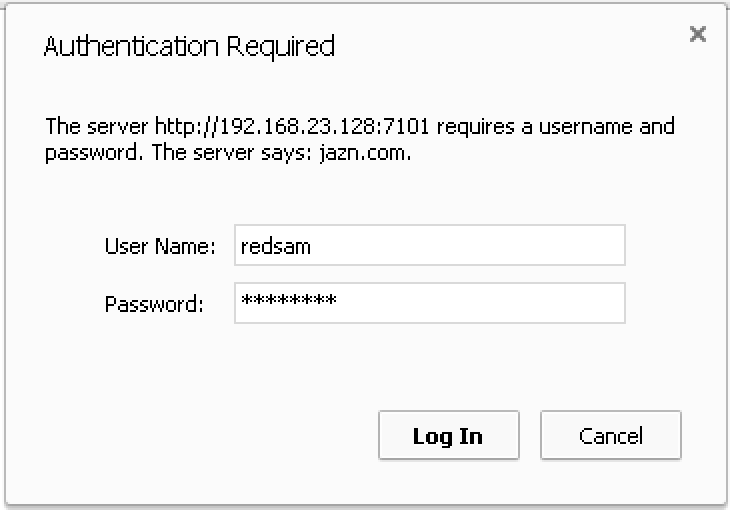The image size is (730, 510).
Task: Click the Log In button
Action: pyautogui.click(x=449, y=435)
